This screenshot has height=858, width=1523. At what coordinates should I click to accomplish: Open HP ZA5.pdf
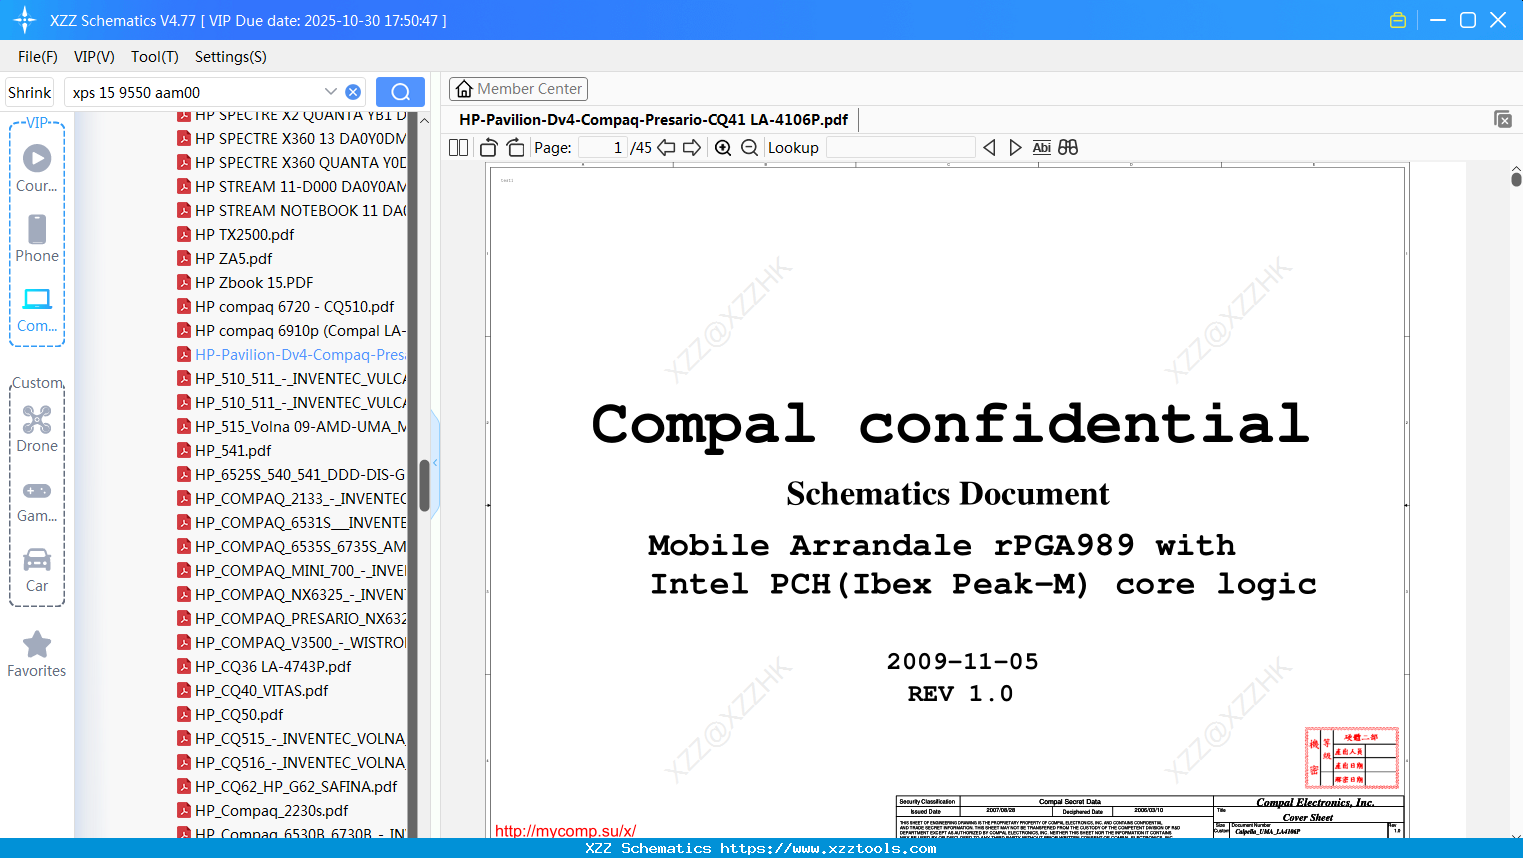pyautogui.click(x=225, y=258)
